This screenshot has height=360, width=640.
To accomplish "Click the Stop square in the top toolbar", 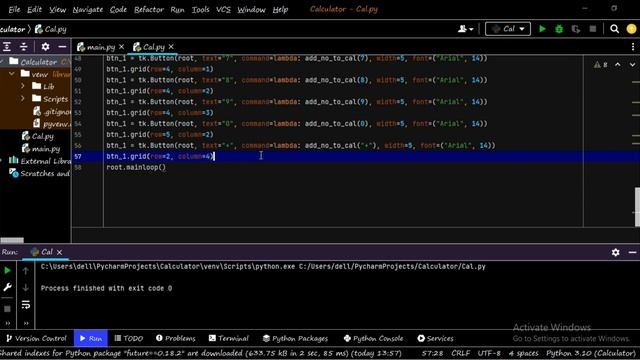I will pyautogui.click(x=593, y=29).
